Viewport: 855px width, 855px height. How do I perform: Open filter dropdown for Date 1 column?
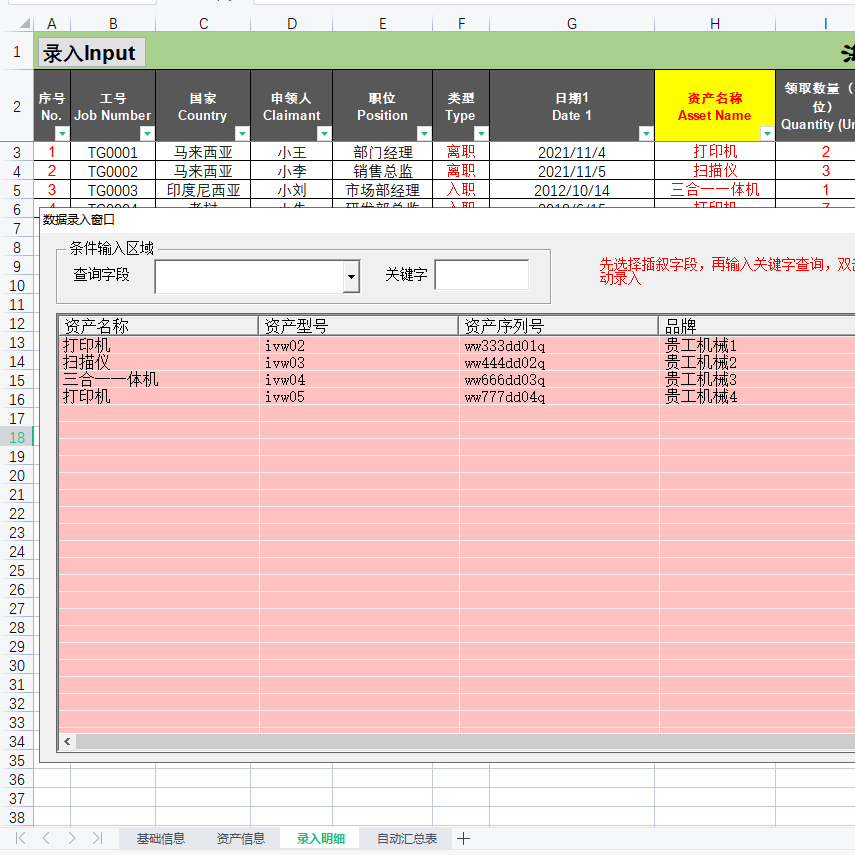pos(646,134)
